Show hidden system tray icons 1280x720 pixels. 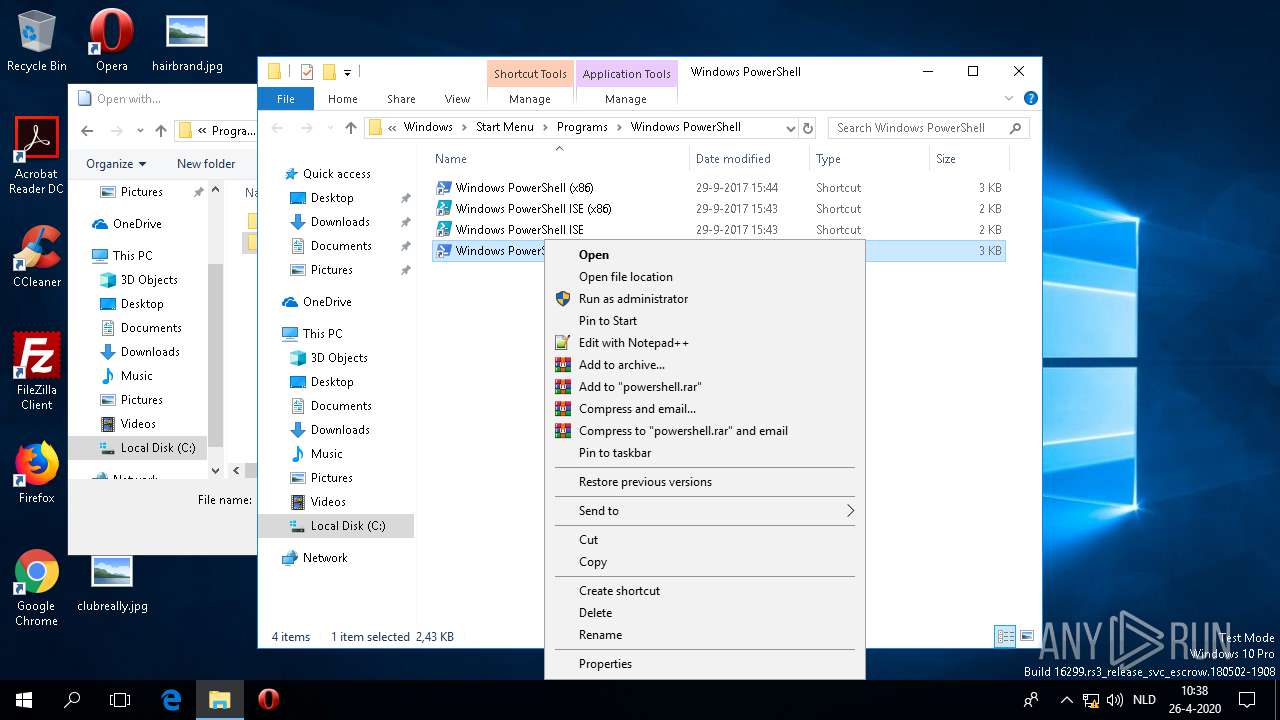tap(1066, 700)
